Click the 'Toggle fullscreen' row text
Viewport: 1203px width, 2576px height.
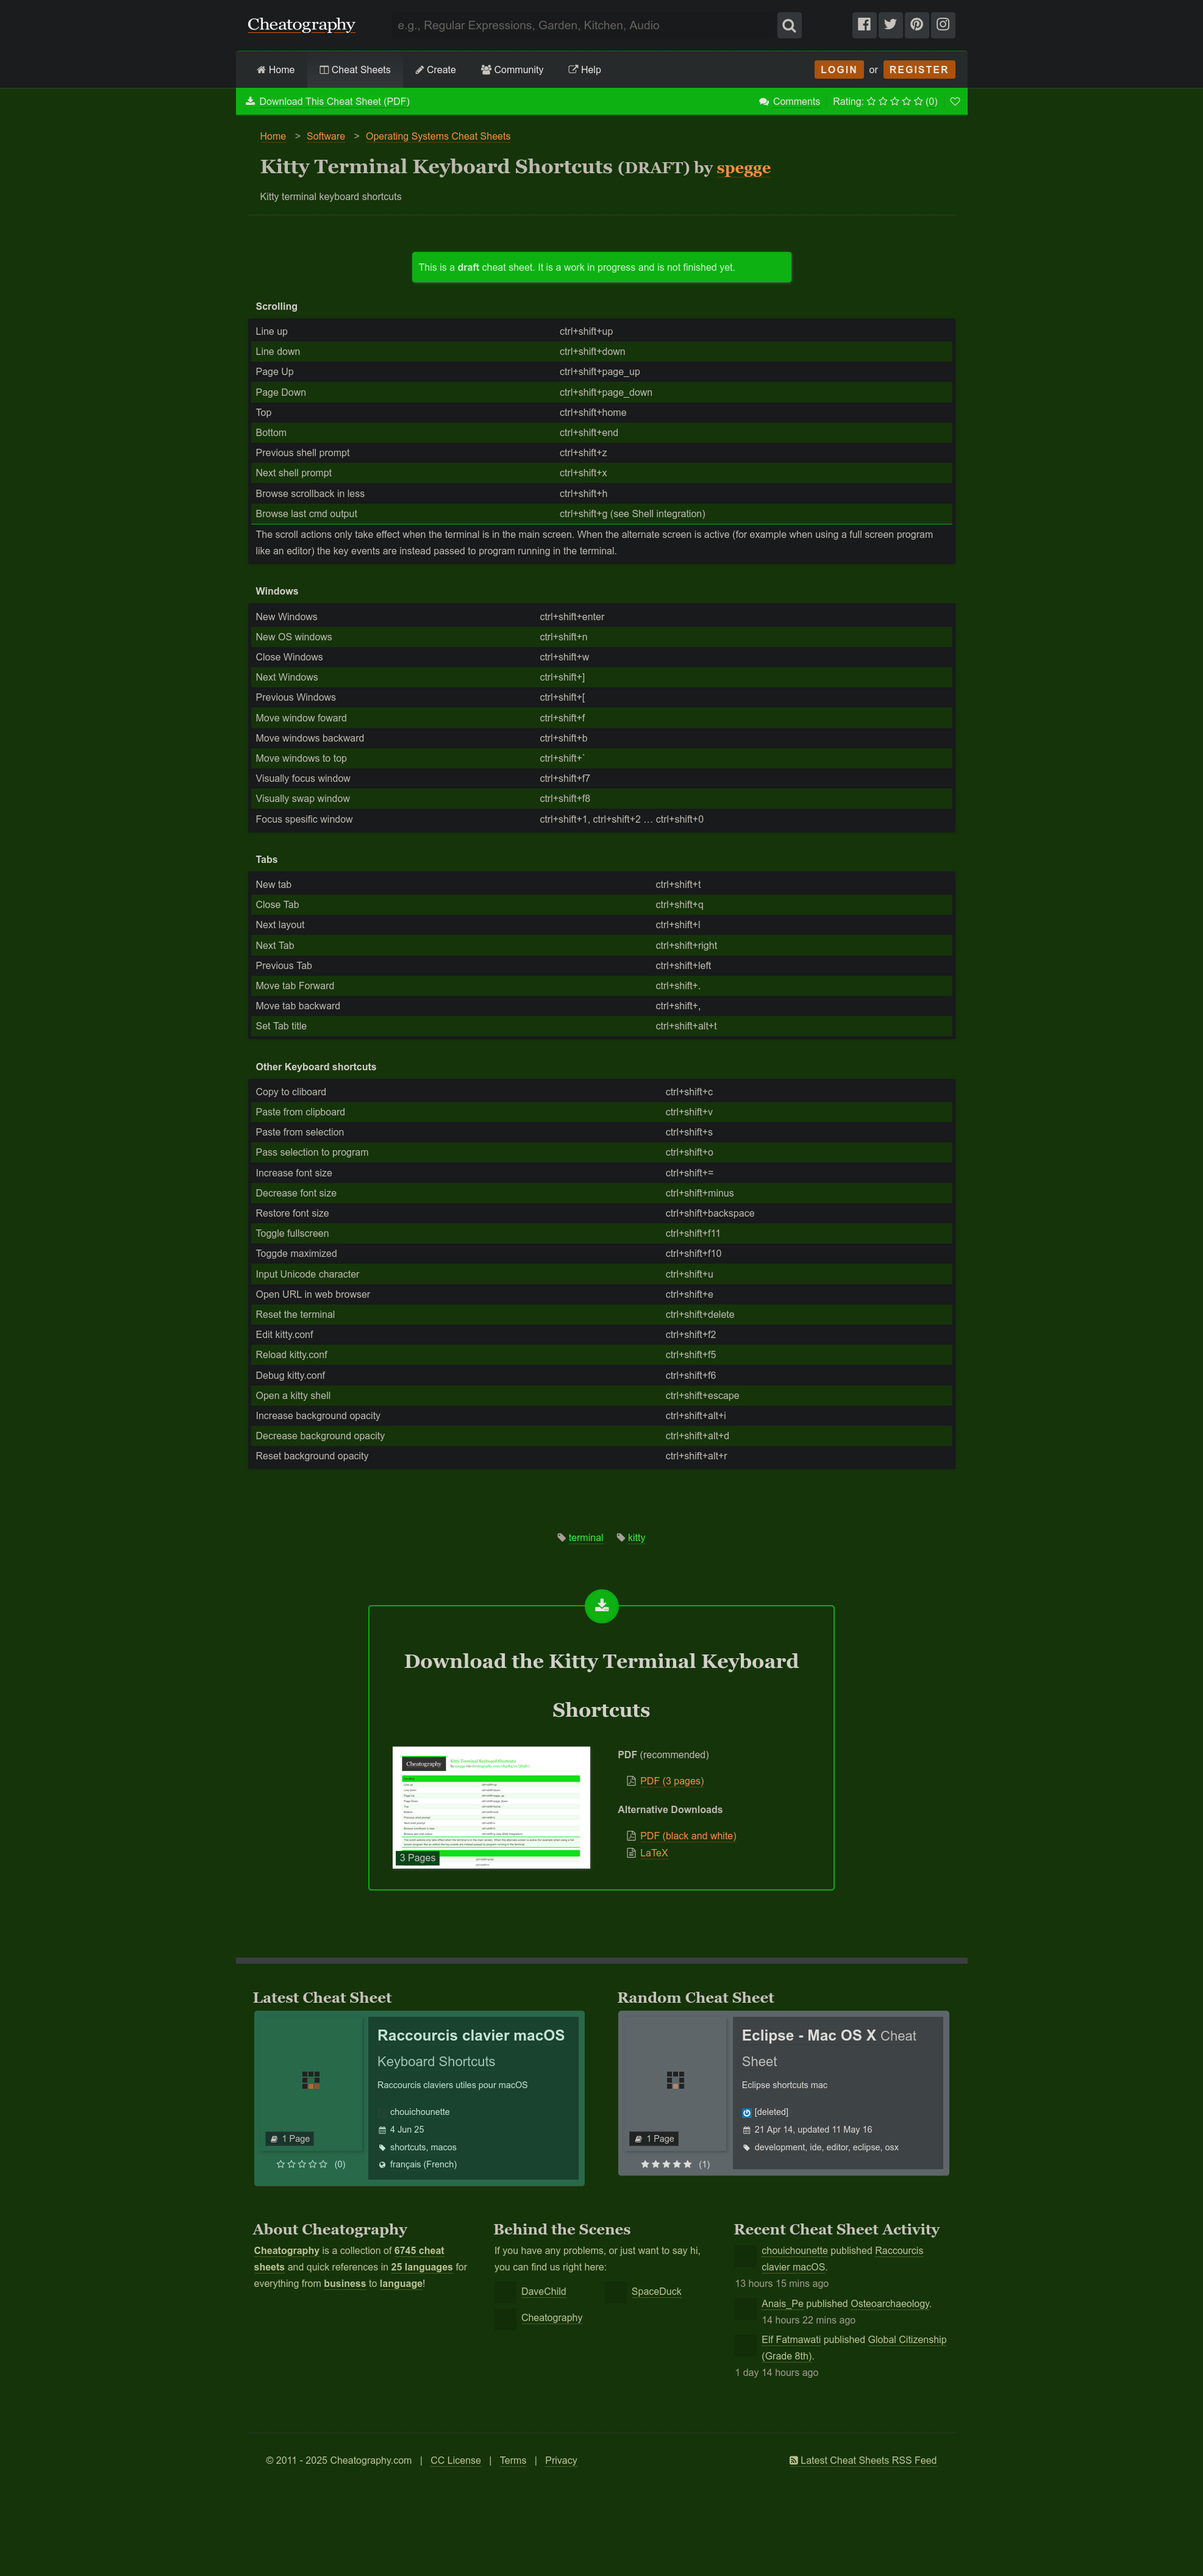click(292, 1233)
